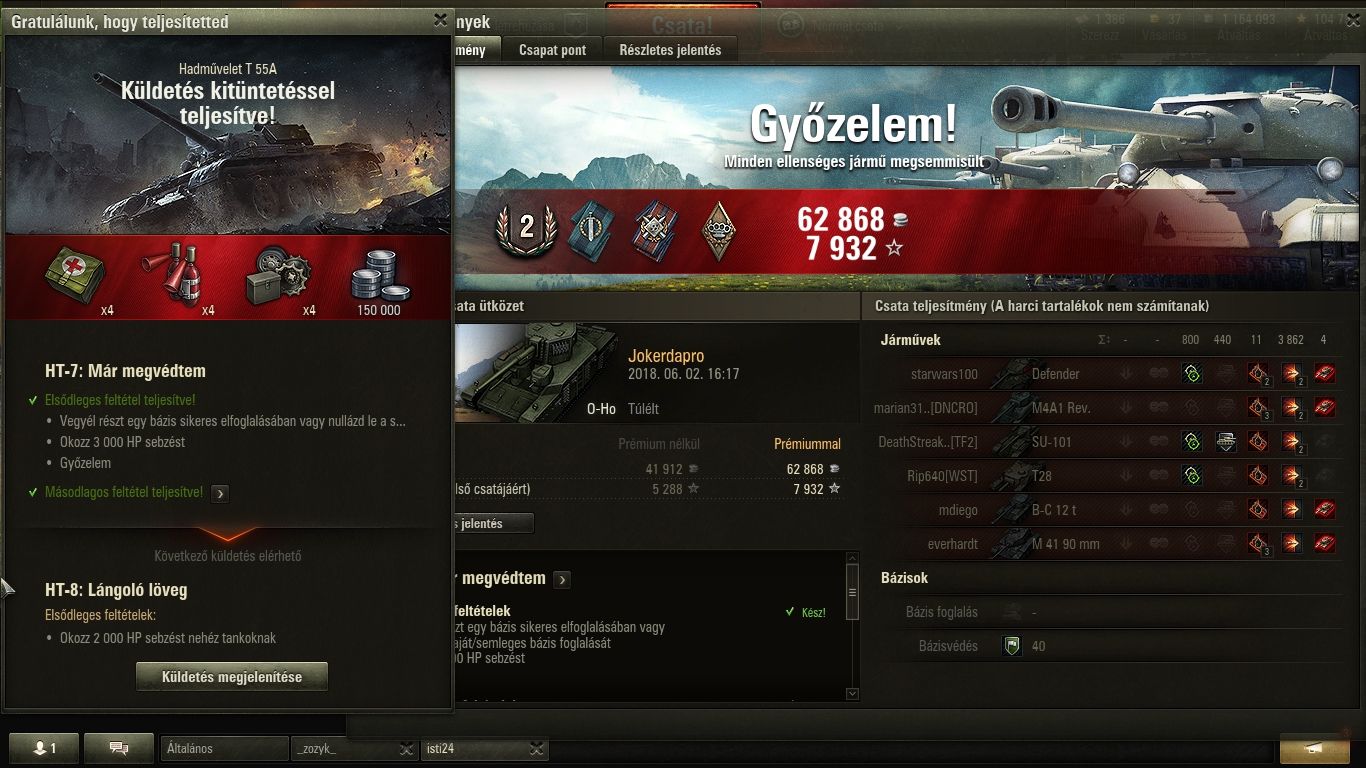Screen dimensions: 1366x768
Task: Open the Részletes jelentés tab
Action: [x=670, y=49]
